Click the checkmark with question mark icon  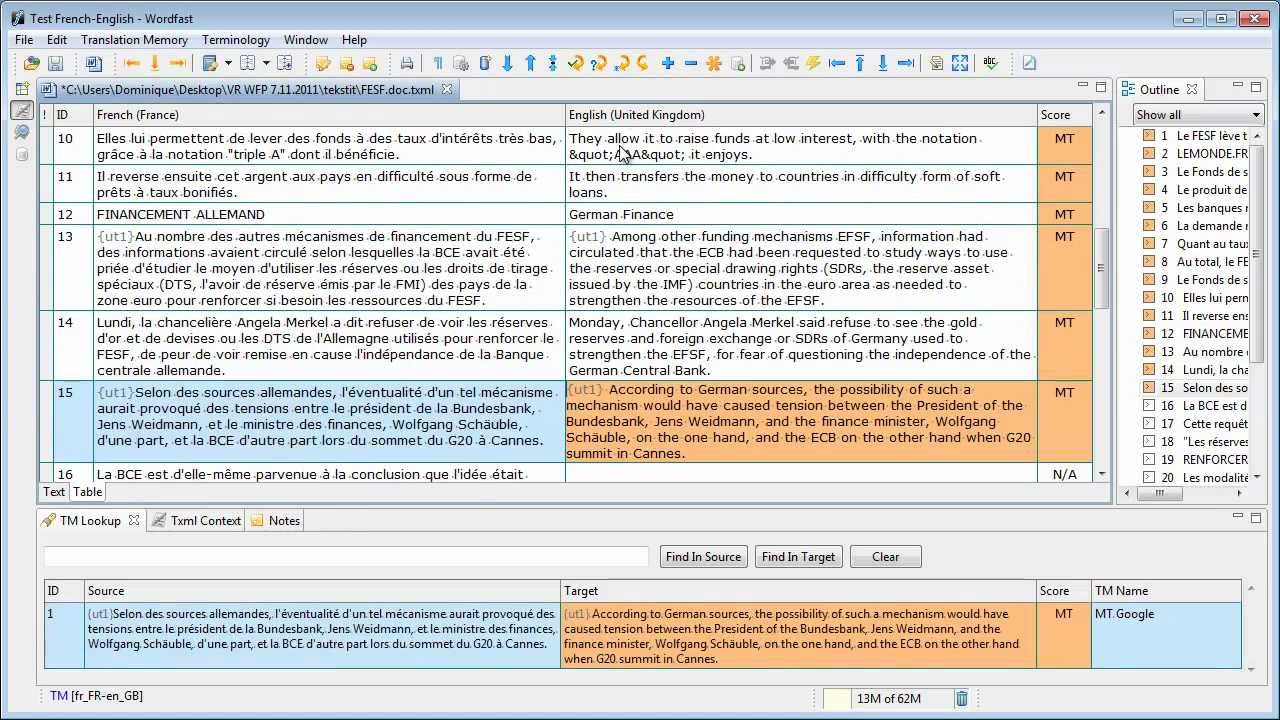point(599,63)
